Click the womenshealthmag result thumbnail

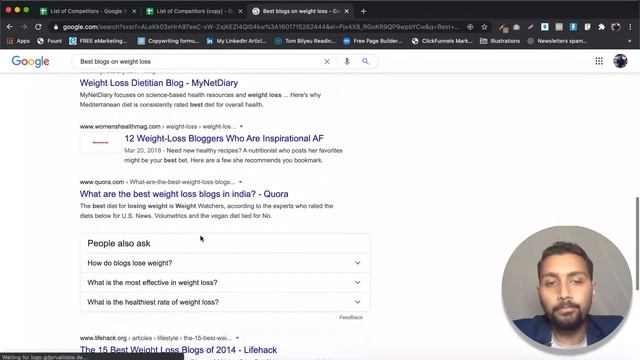[100, 142]
